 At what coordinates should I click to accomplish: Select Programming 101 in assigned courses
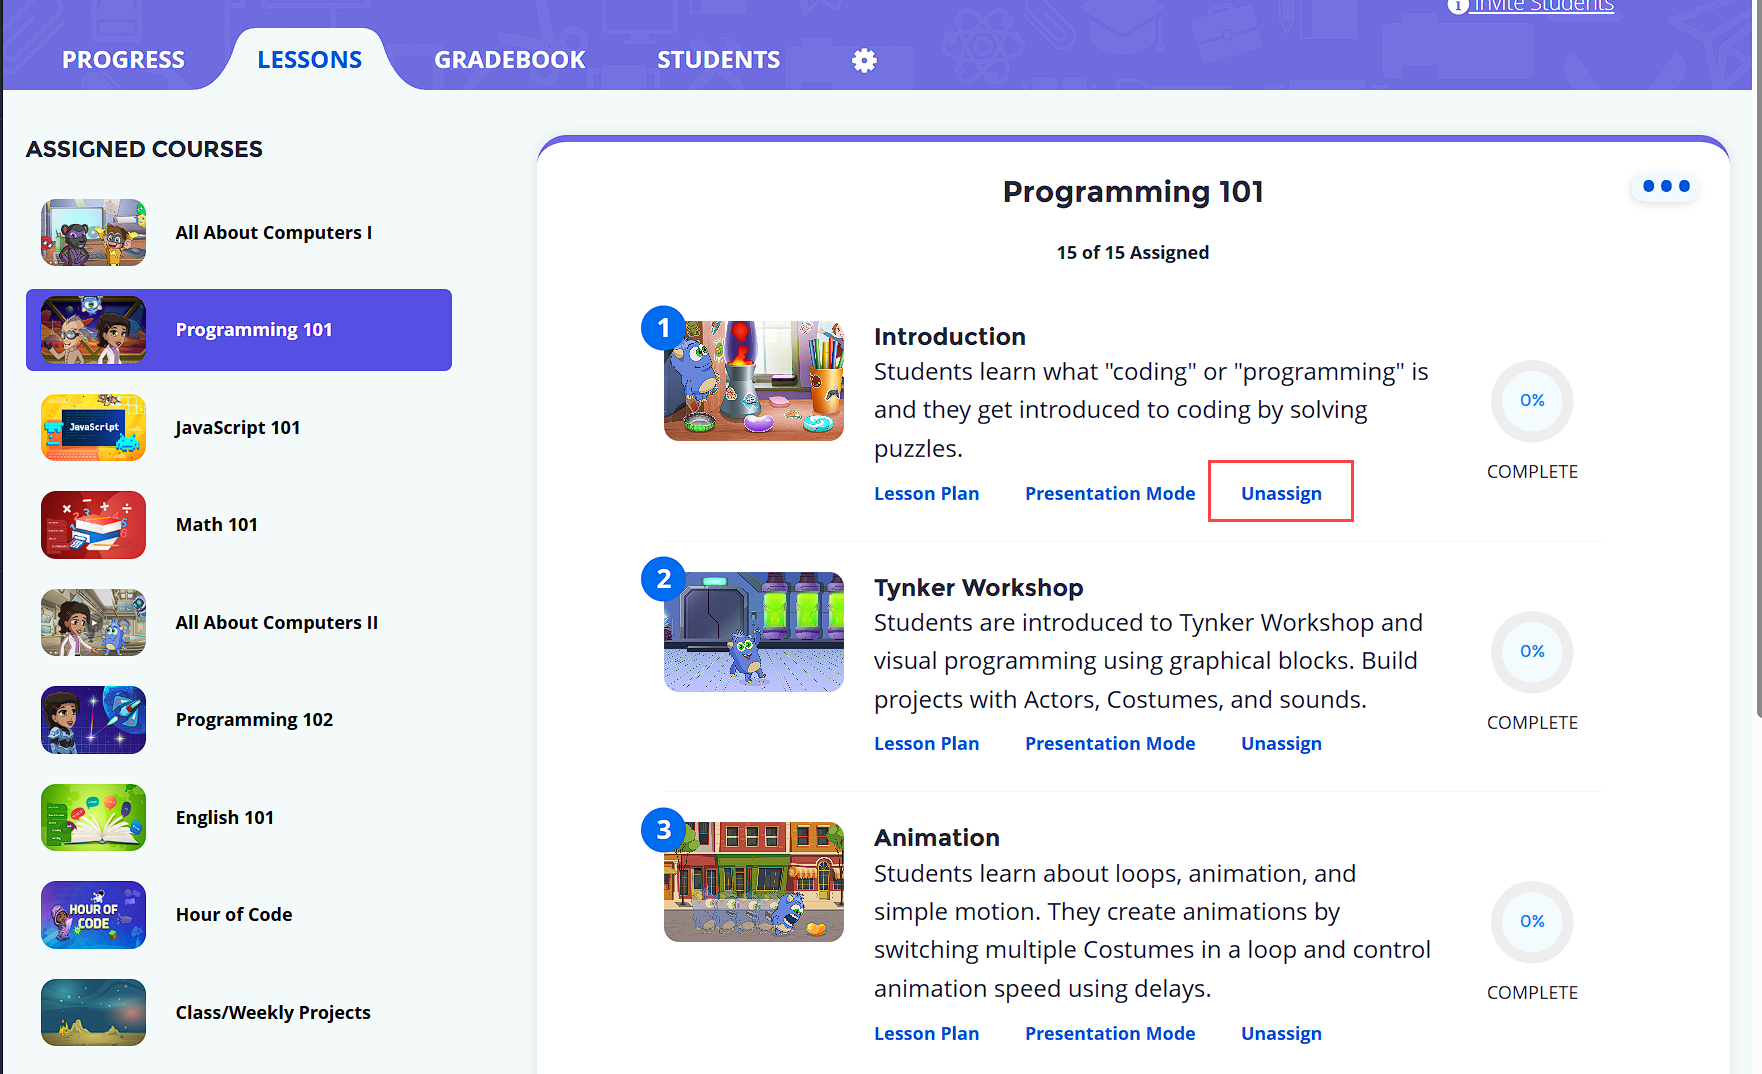239,330
